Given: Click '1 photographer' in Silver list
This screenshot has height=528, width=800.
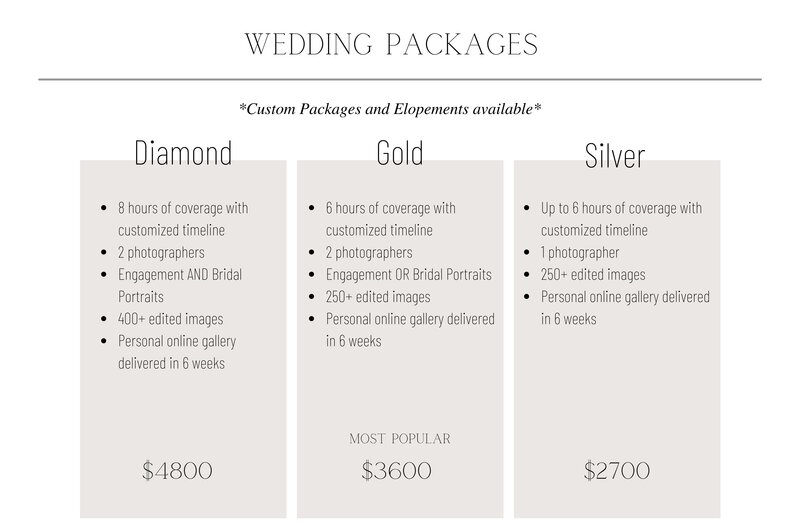Looking at the screenshot, I should (580, 252).
